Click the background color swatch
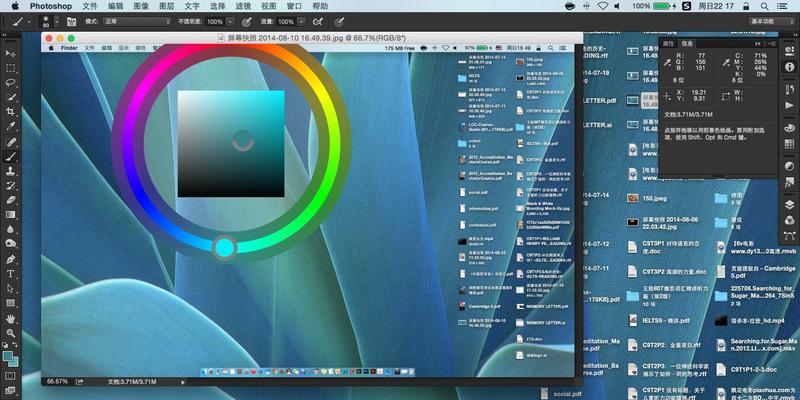The width and height of the screenshot is (800, 400). [x=15, y=362]
